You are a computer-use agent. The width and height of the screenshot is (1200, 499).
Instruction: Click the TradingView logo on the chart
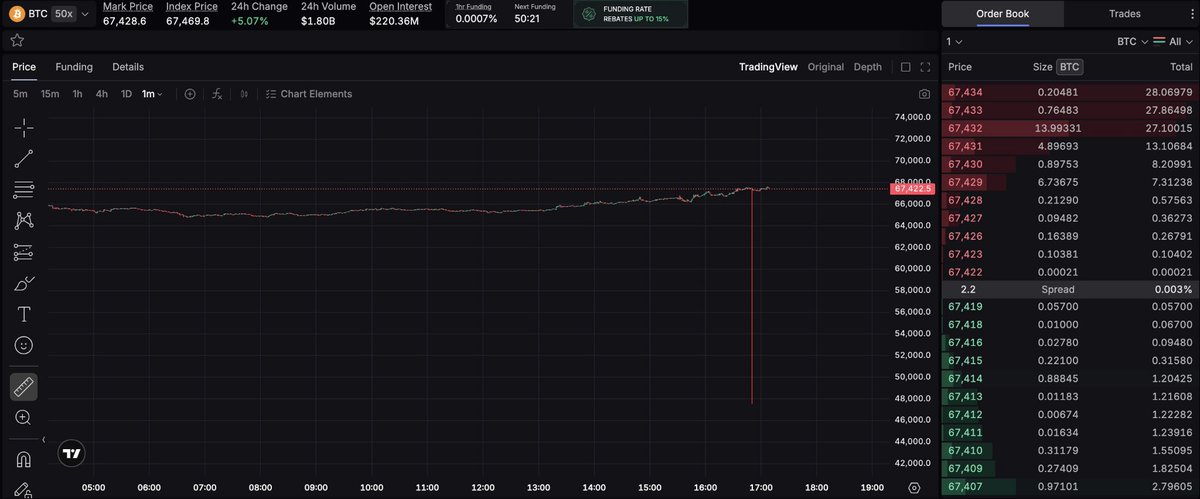70,453
